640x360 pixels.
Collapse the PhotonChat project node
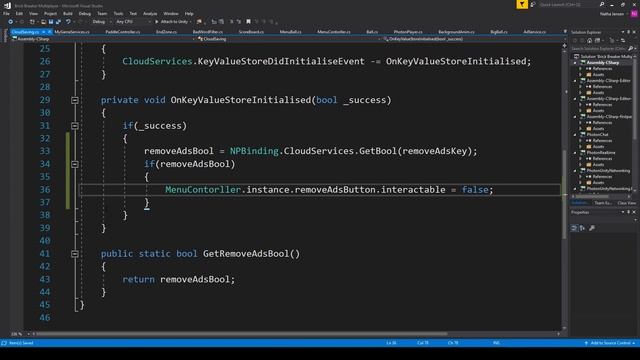(x=576, y=135)
